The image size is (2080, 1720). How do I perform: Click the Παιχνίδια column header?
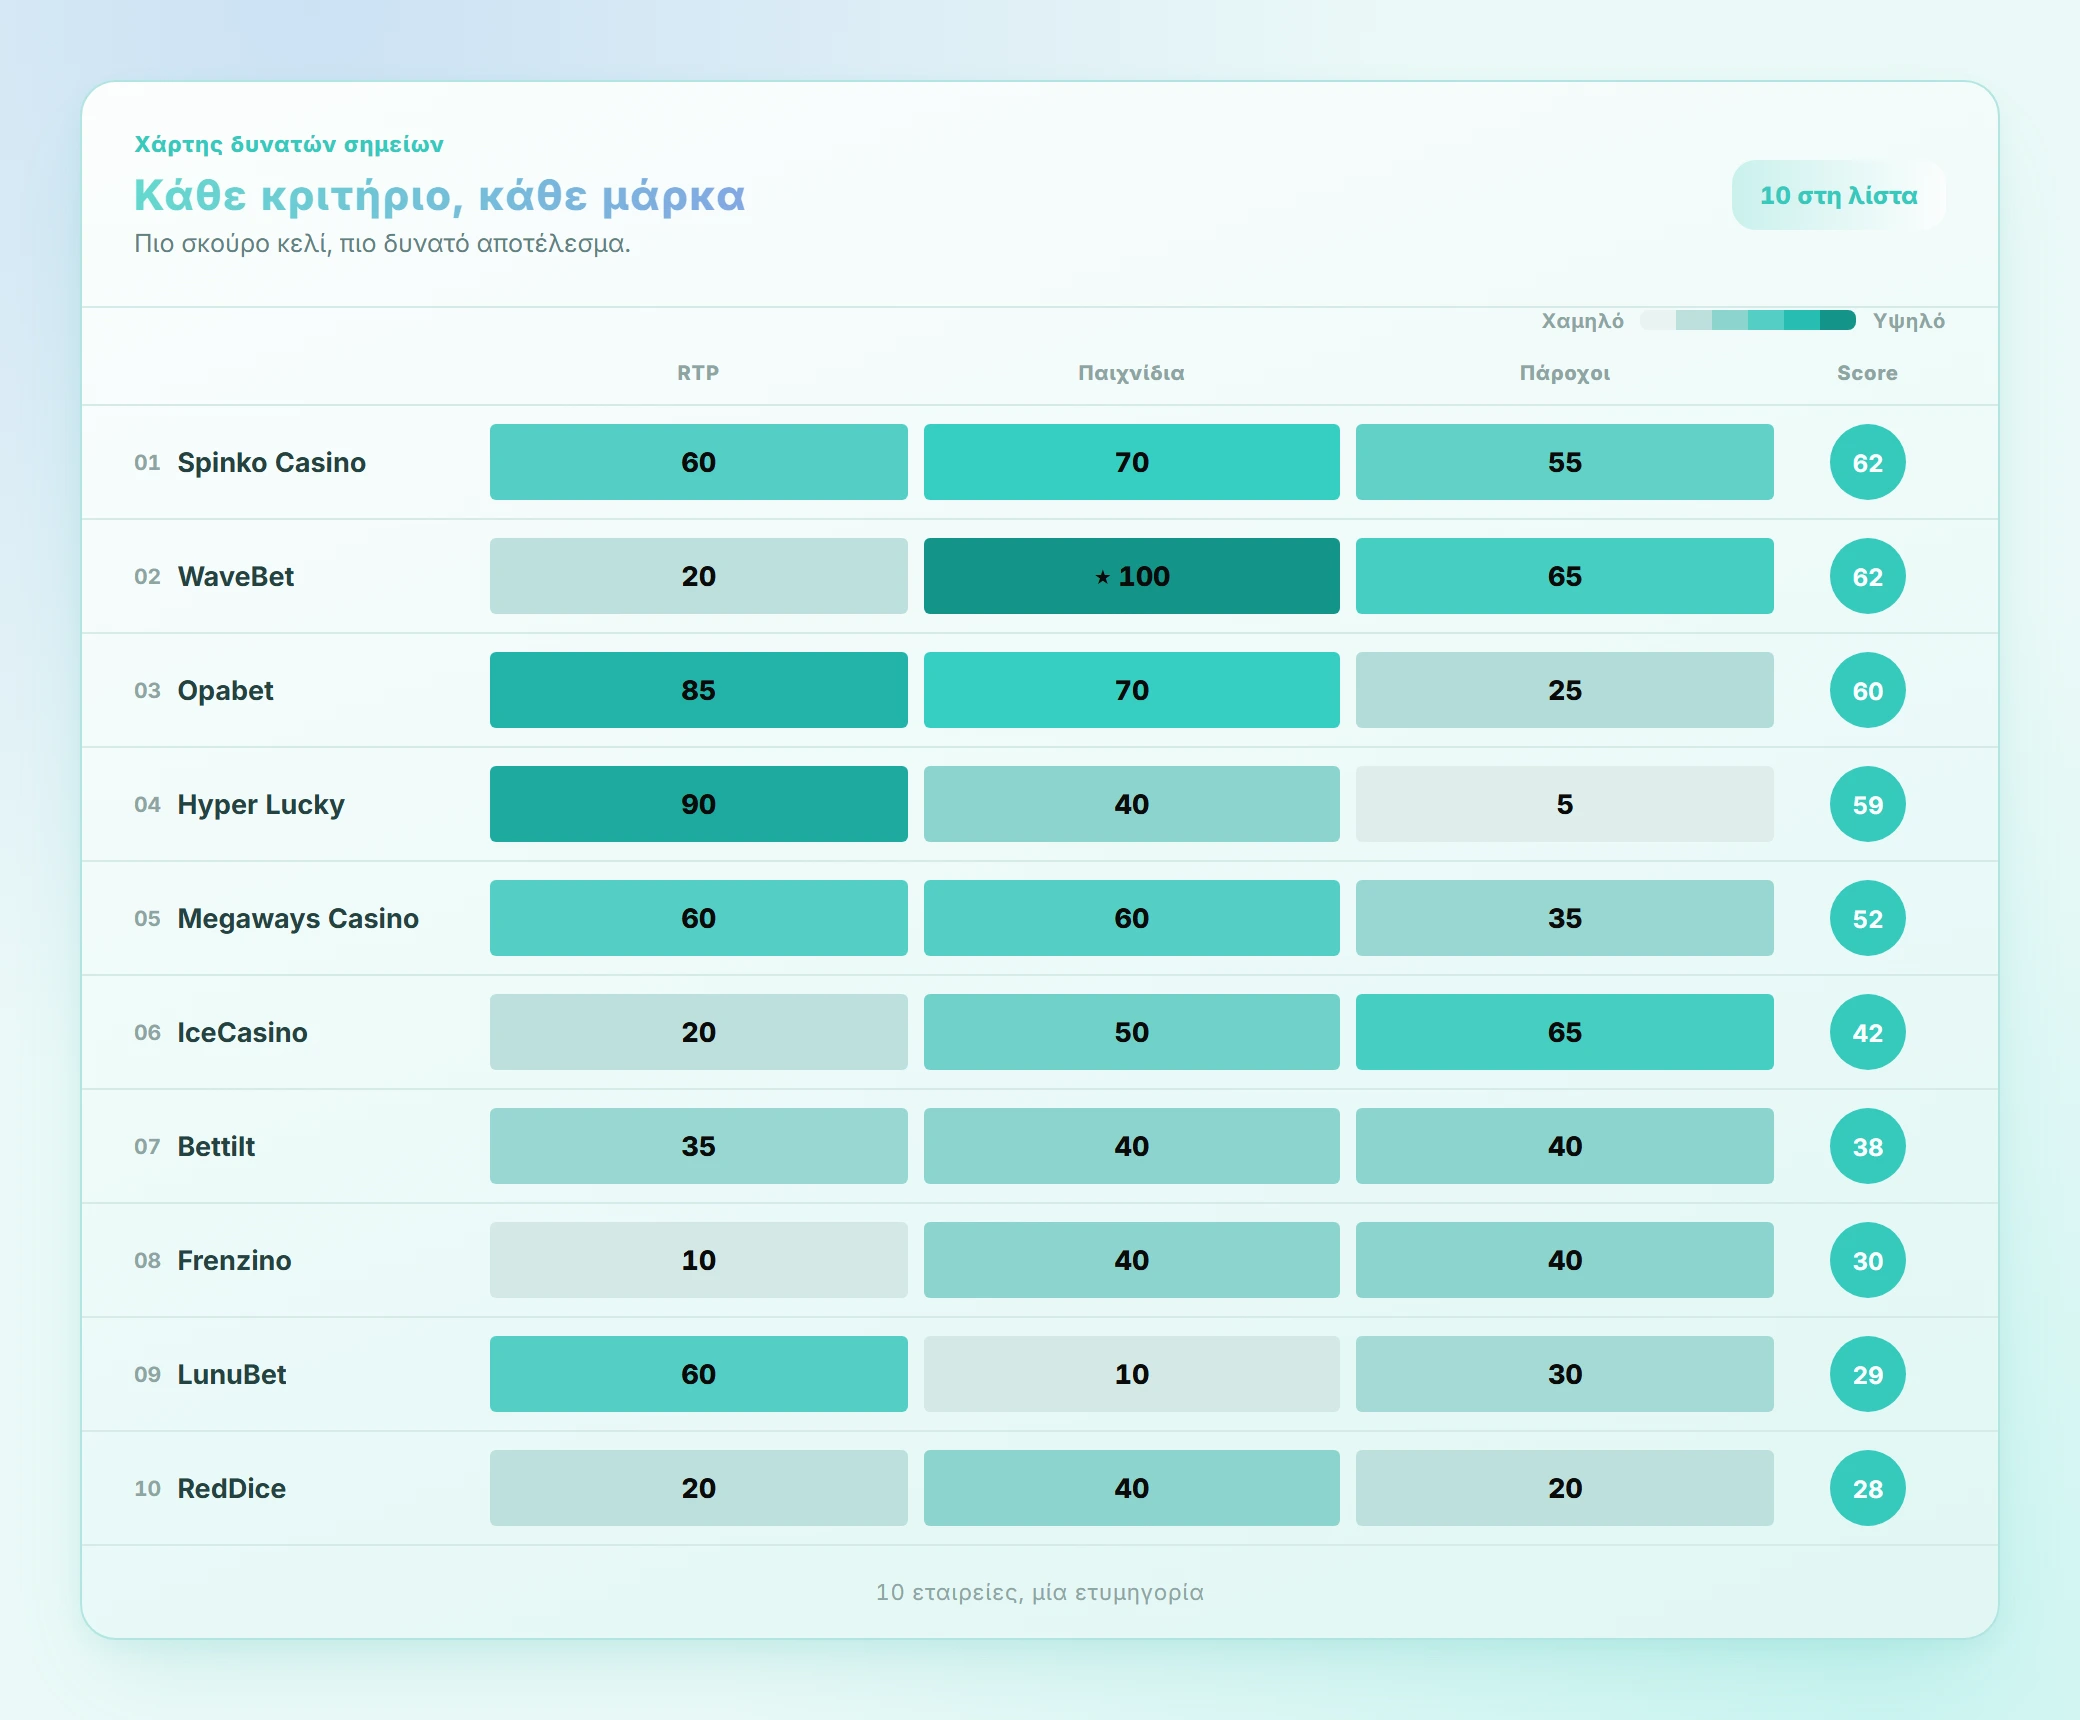[1131, 373]
